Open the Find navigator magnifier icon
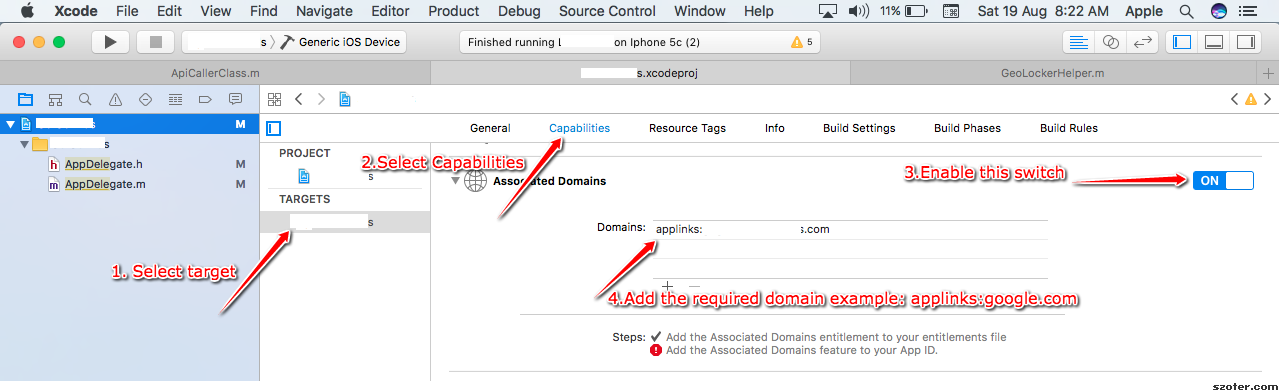This screenshot has width=1279, height=392. 86,99
